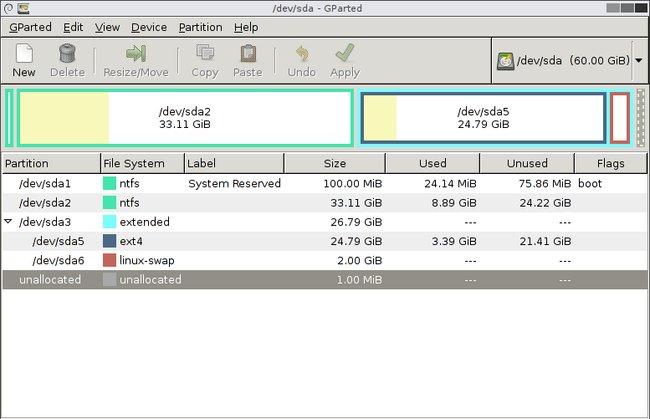Open the /dev/sda device dropdown arrow
This screenshot has height=419, width=650.
[639, 61]
